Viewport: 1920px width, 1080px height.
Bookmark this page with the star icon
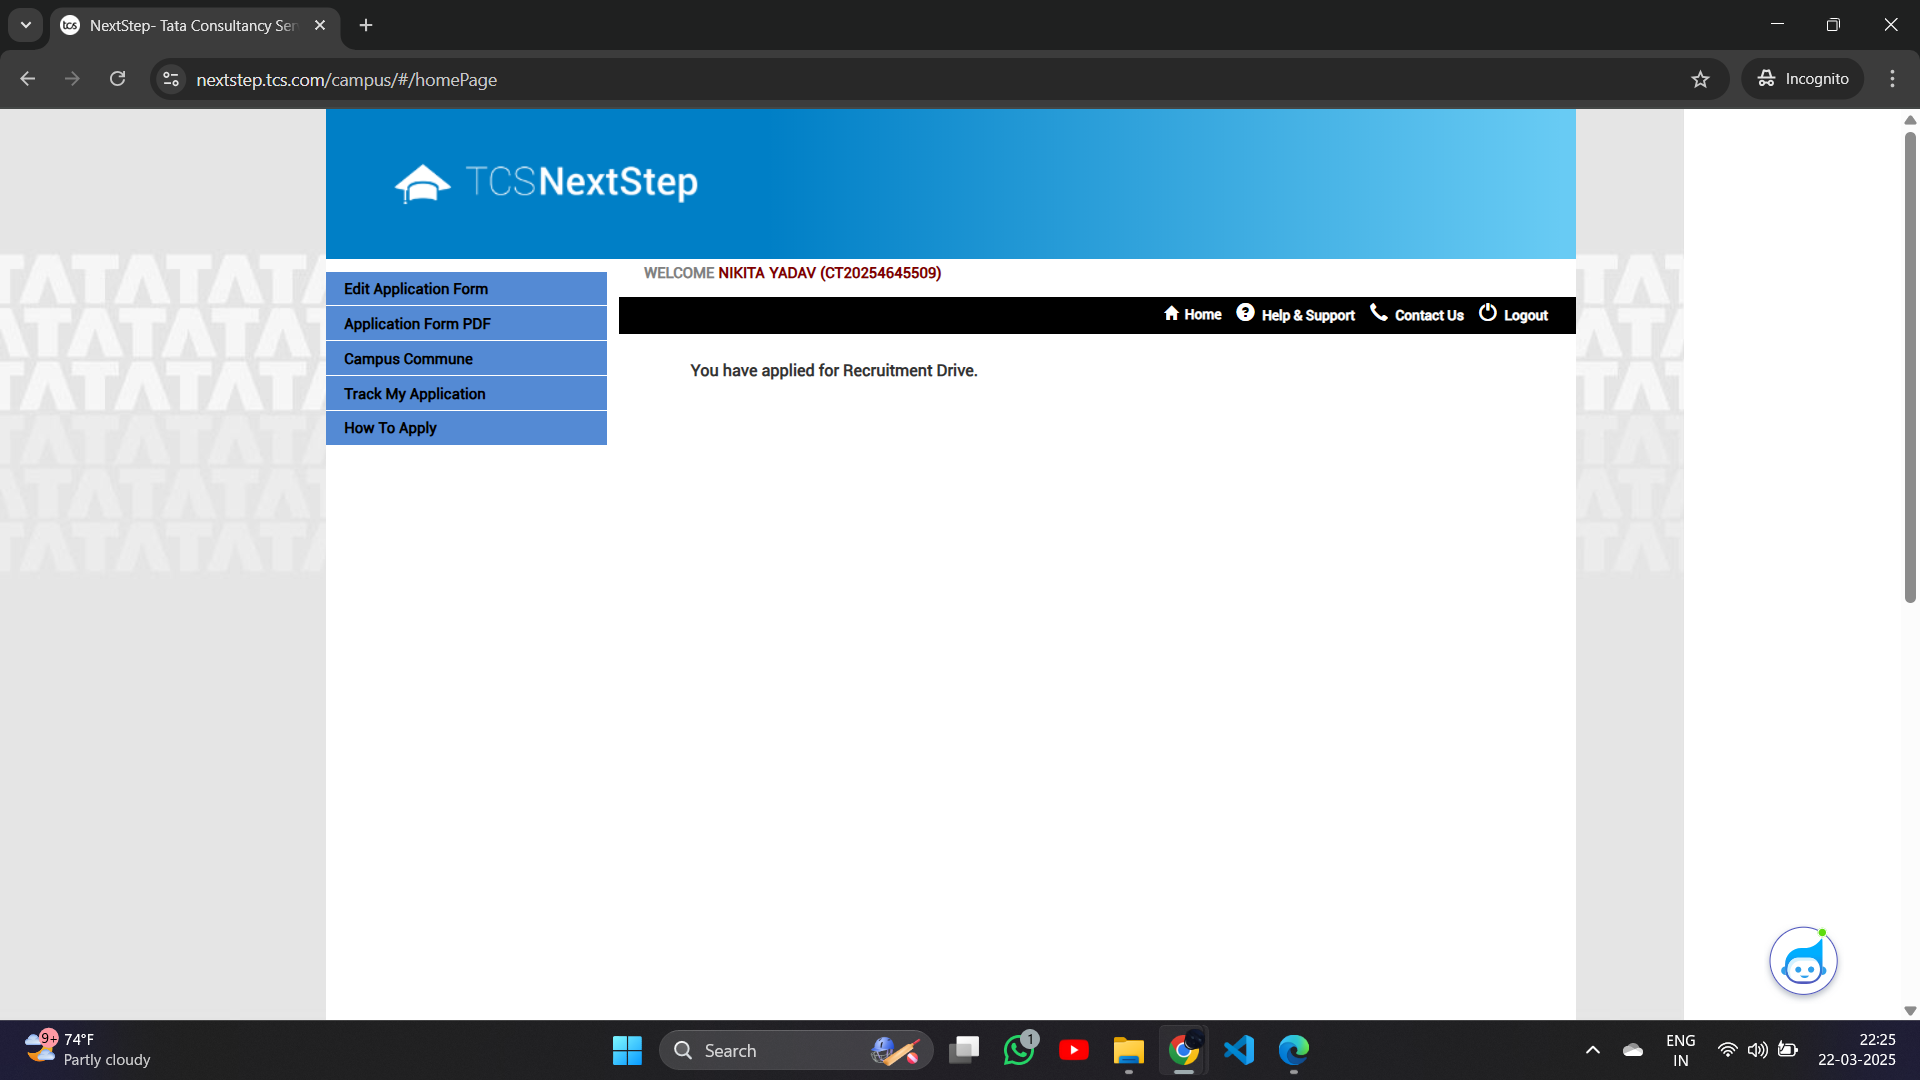1700,79
